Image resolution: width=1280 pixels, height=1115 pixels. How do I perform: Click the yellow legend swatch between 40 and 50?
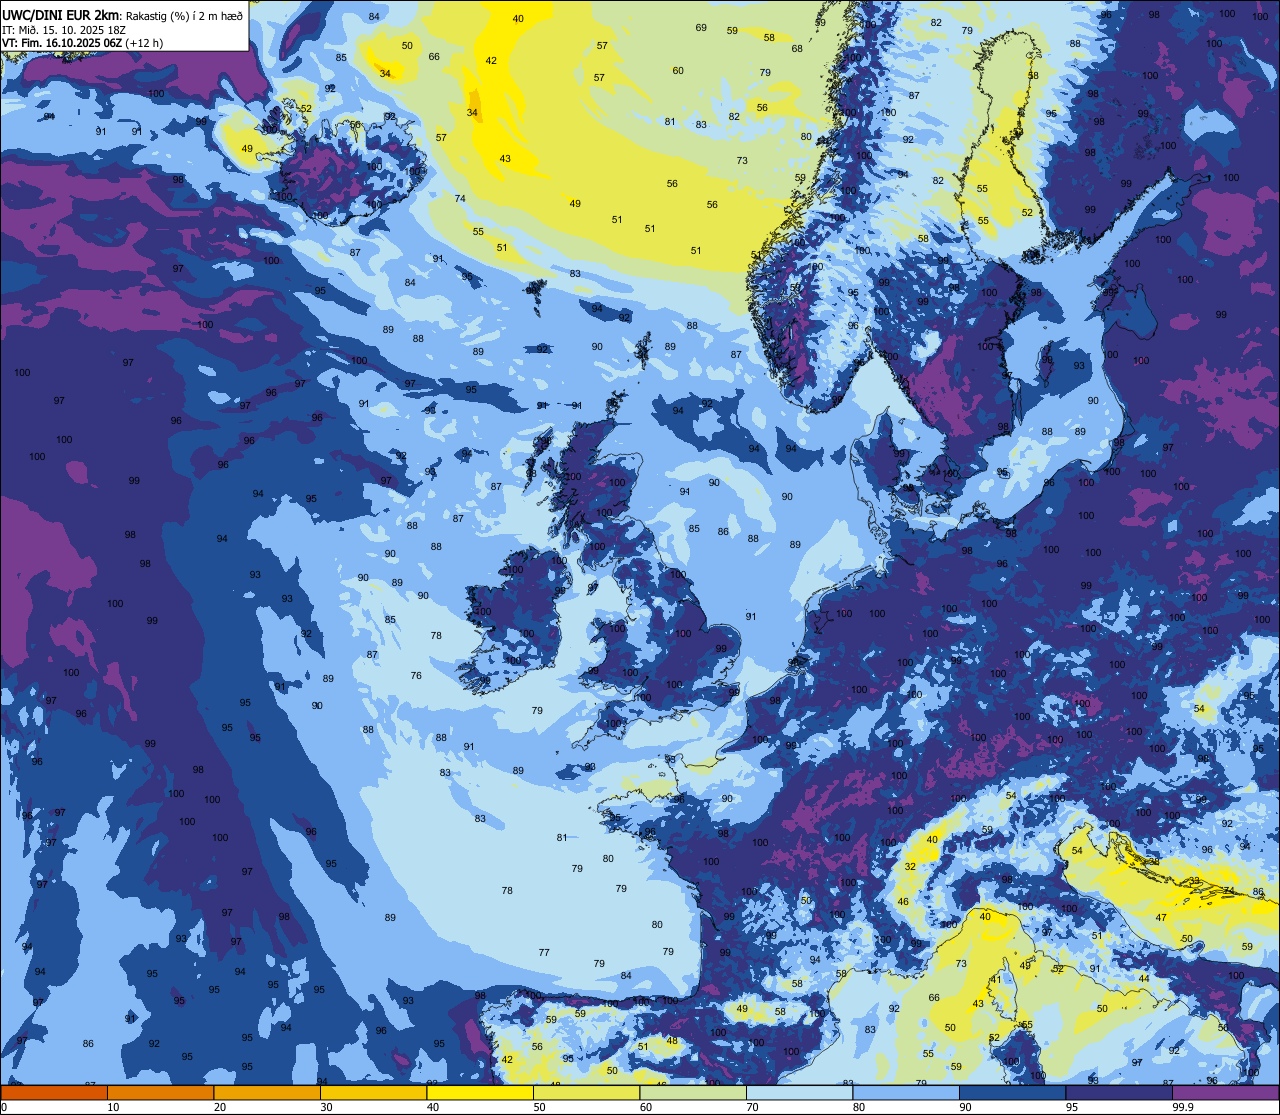coord(480,1092)
